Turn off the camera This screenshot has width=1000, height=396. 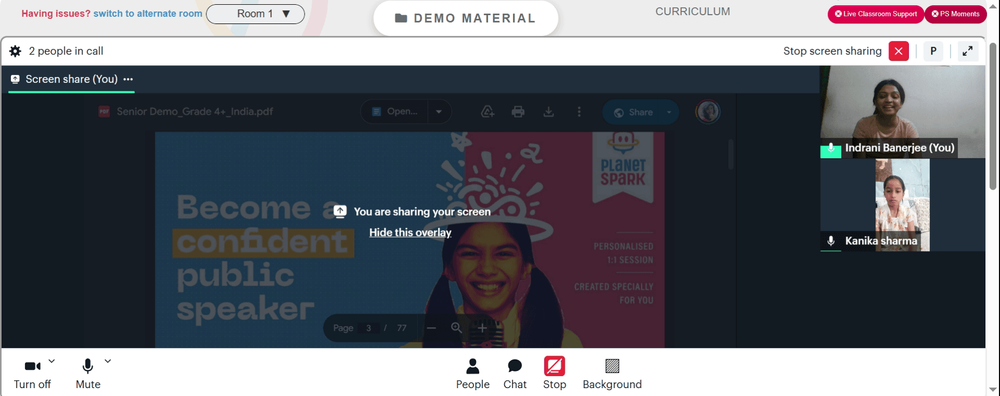pyautogui.click(x=32, y=374)
